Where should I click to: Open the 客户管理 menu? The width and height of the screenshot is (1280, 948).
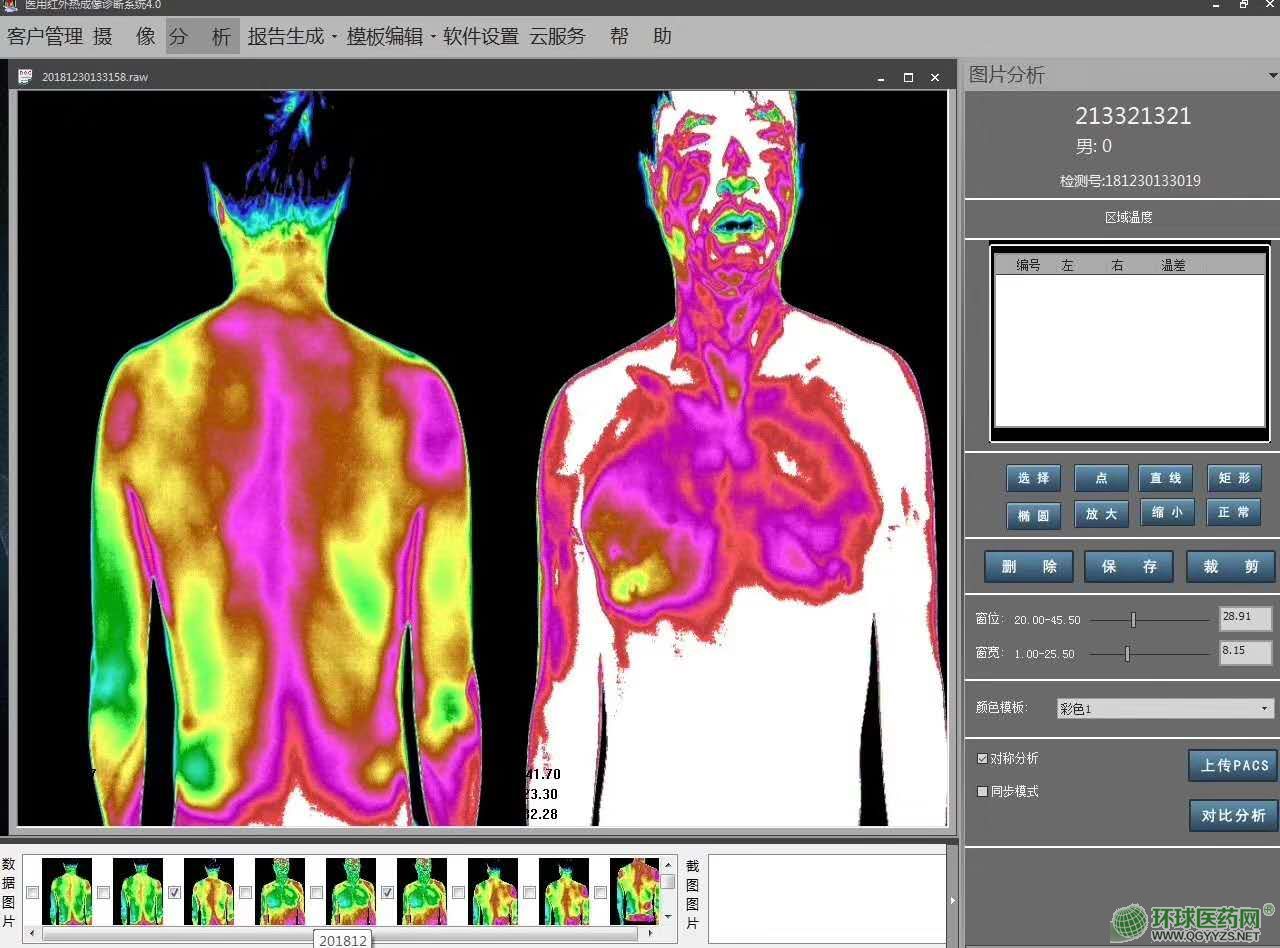45,37
